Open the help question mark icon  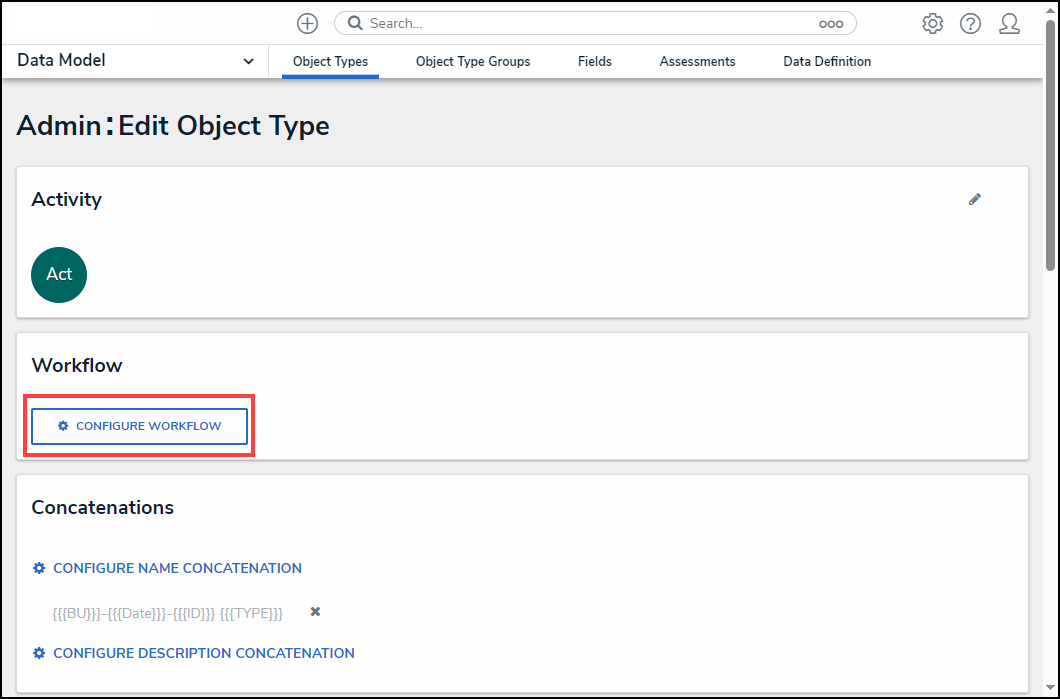pos(970,23)
